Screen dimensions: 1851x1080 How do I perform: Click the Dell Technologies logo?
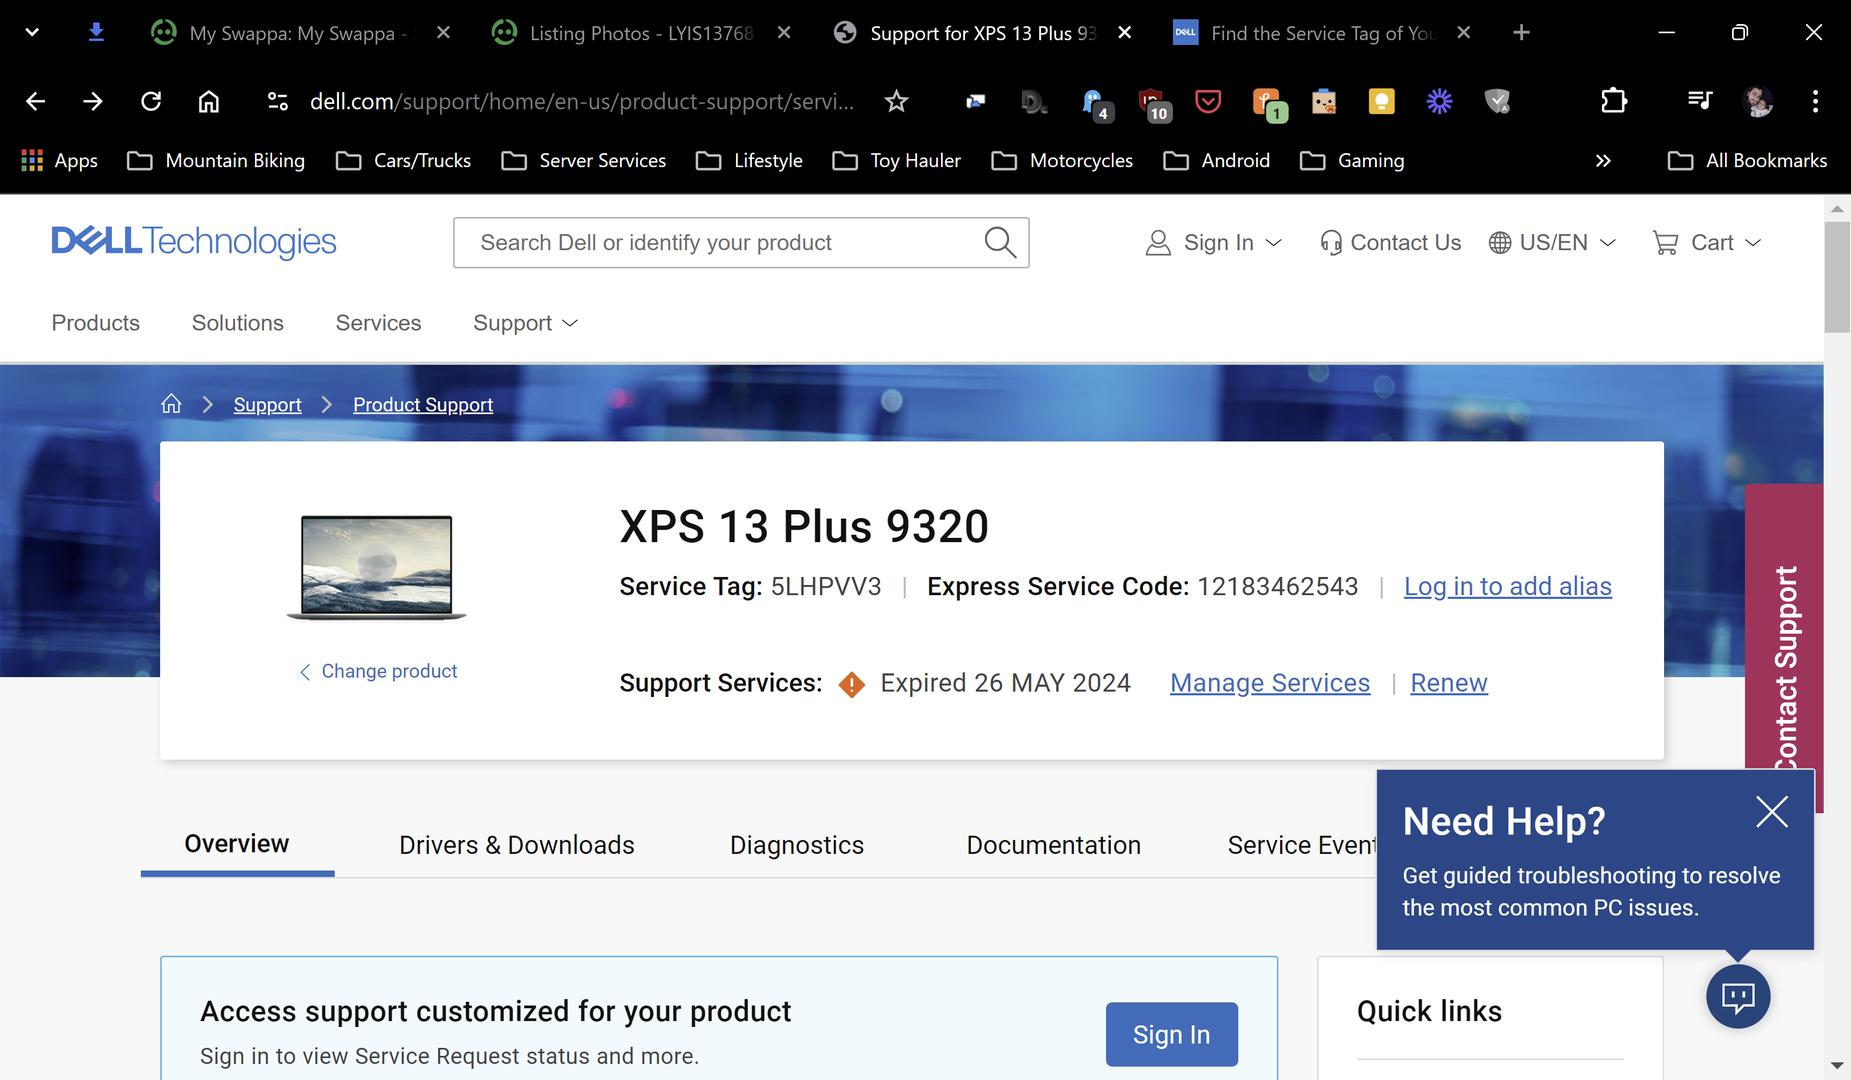pos(194,242)
